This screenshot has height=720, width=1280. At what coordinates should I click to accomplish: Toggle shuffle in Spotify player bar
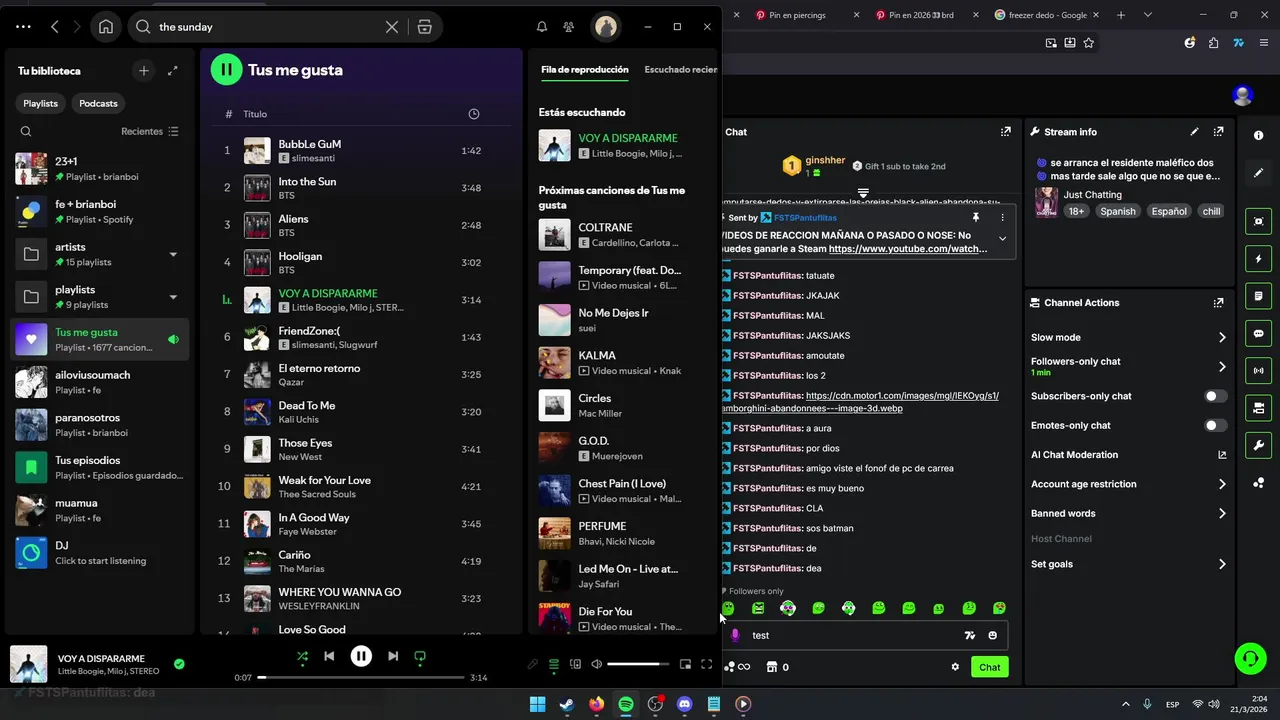[x=302, y=656]
